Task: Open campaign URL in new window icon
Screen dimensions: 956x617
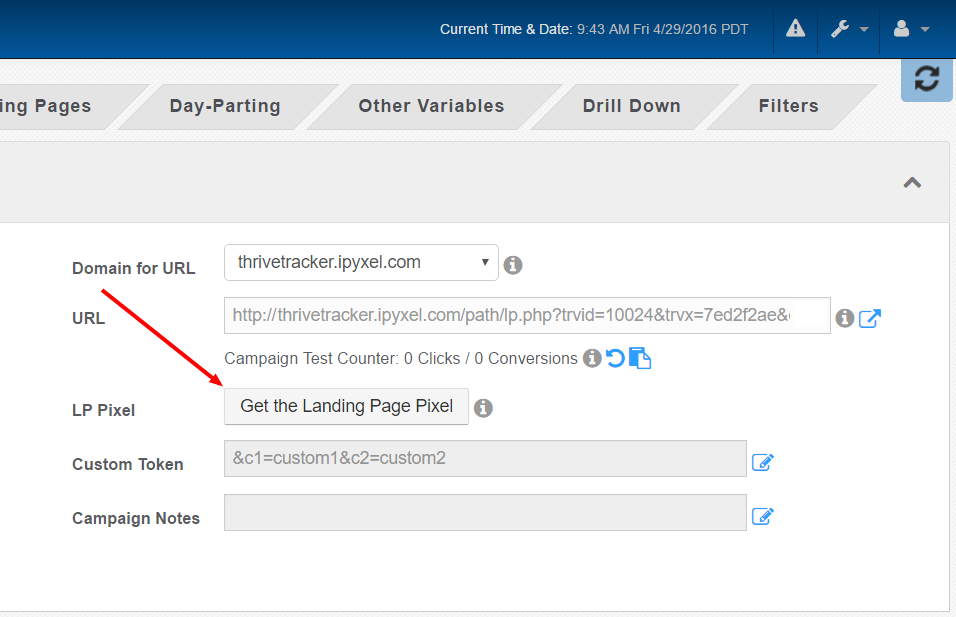Action: [870, 318]
